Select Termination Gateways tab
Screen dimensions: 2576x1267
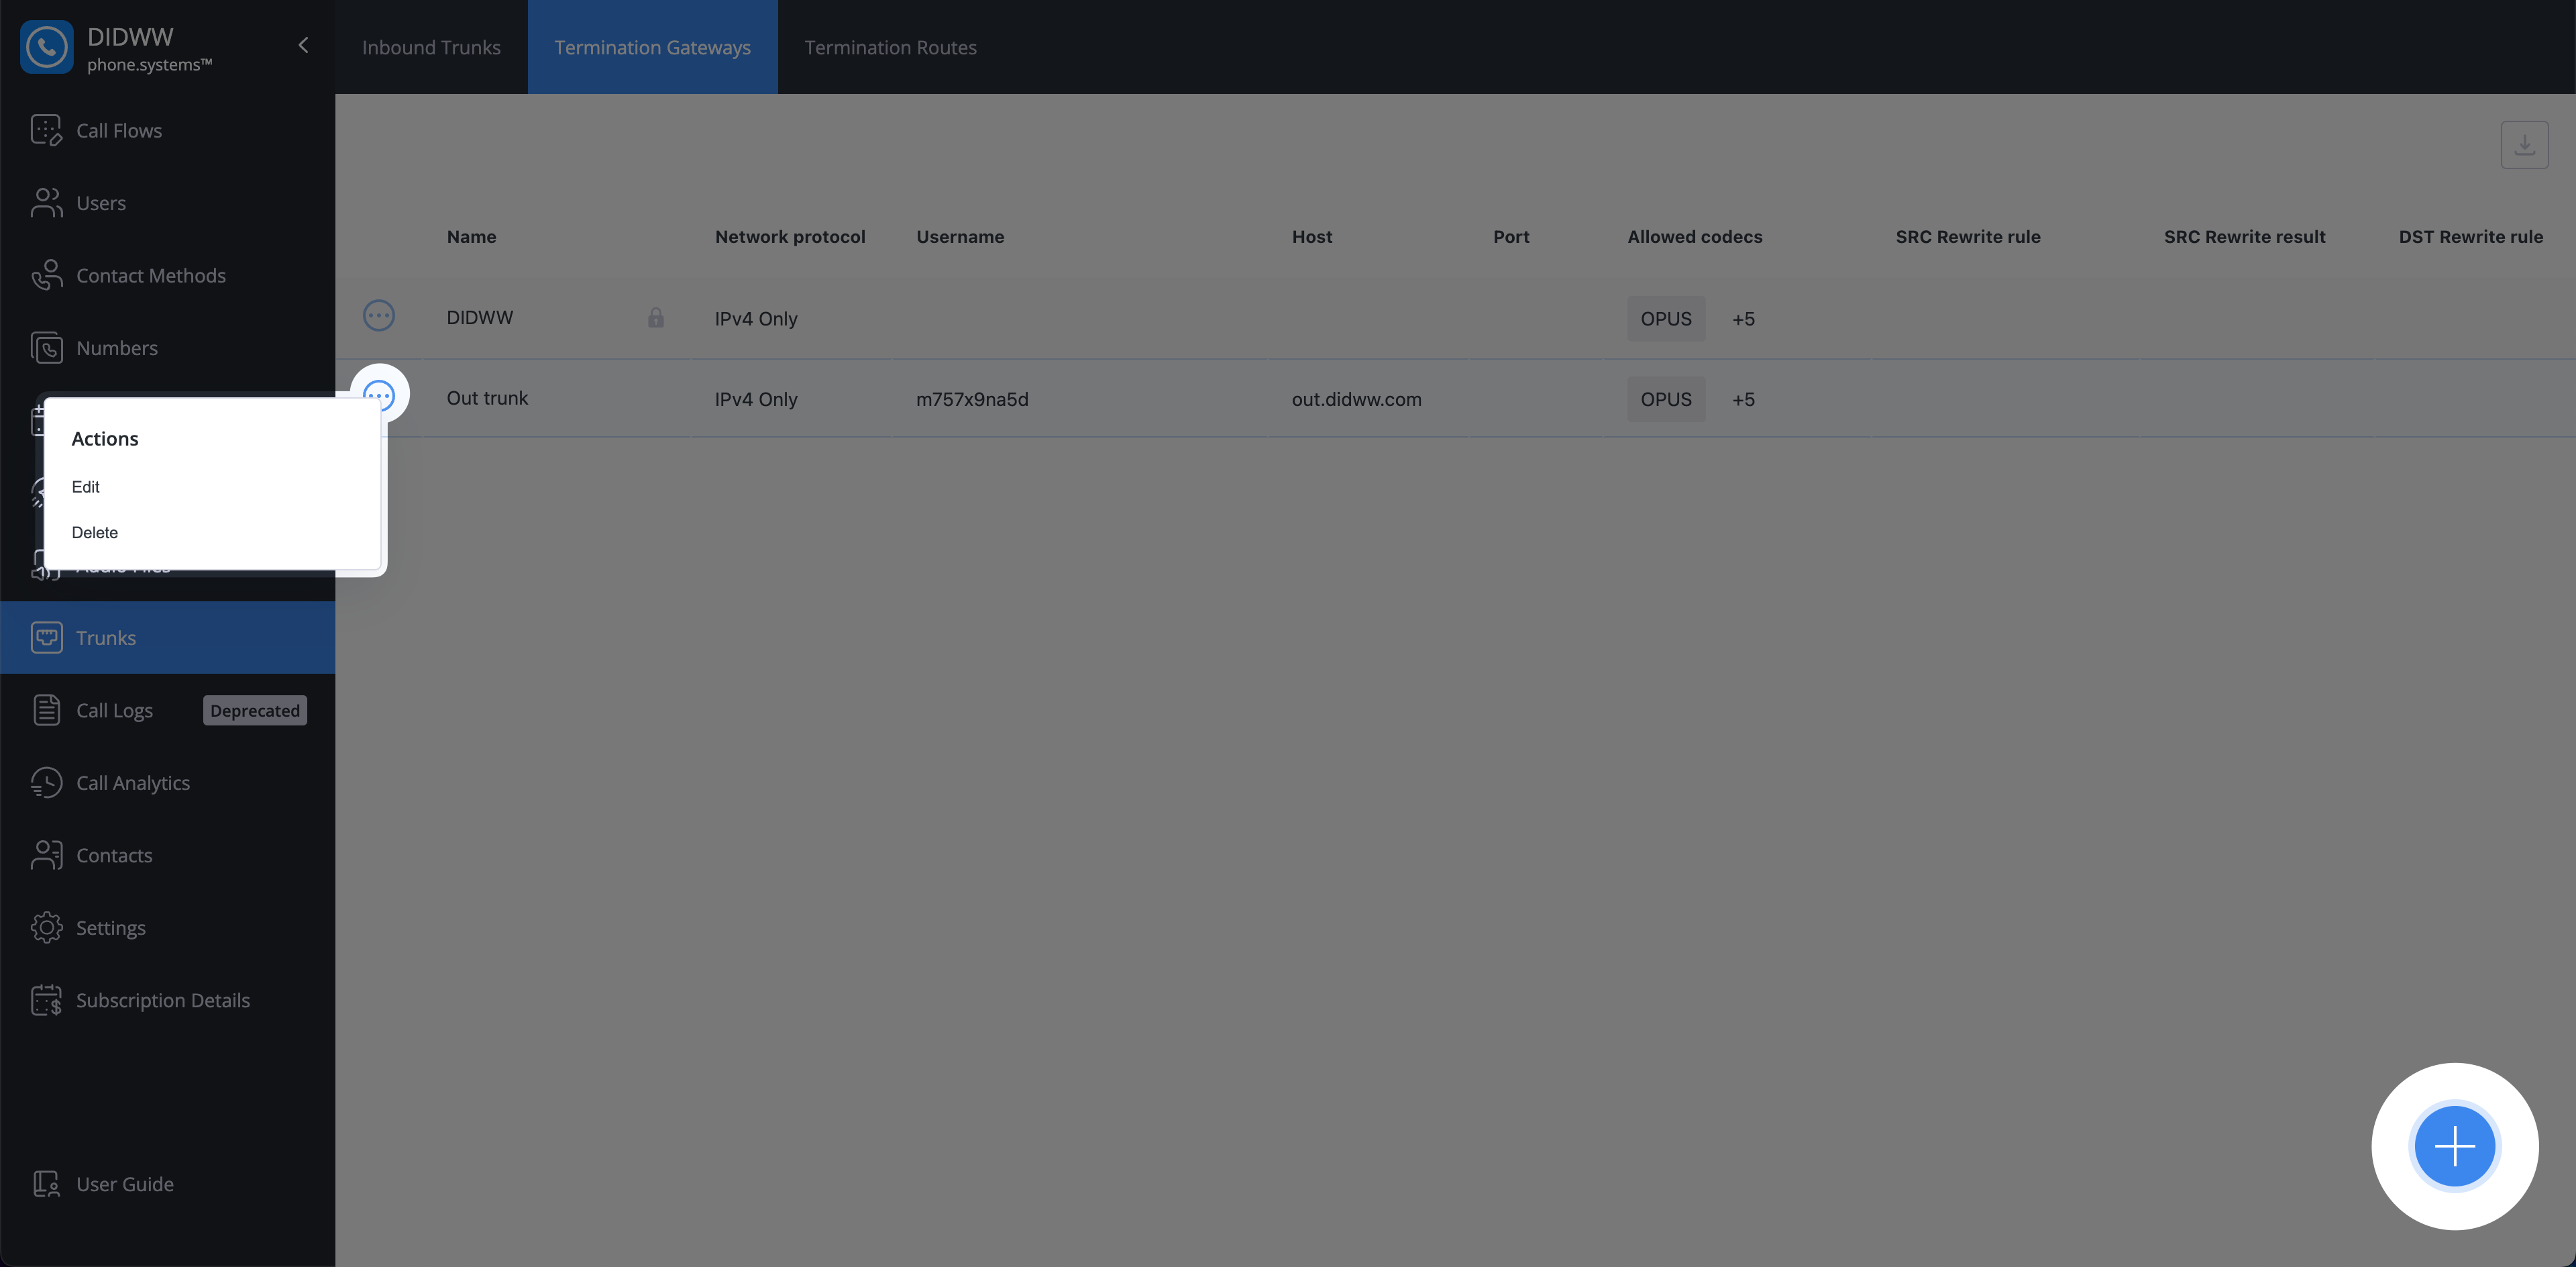(x=652, y=47)
